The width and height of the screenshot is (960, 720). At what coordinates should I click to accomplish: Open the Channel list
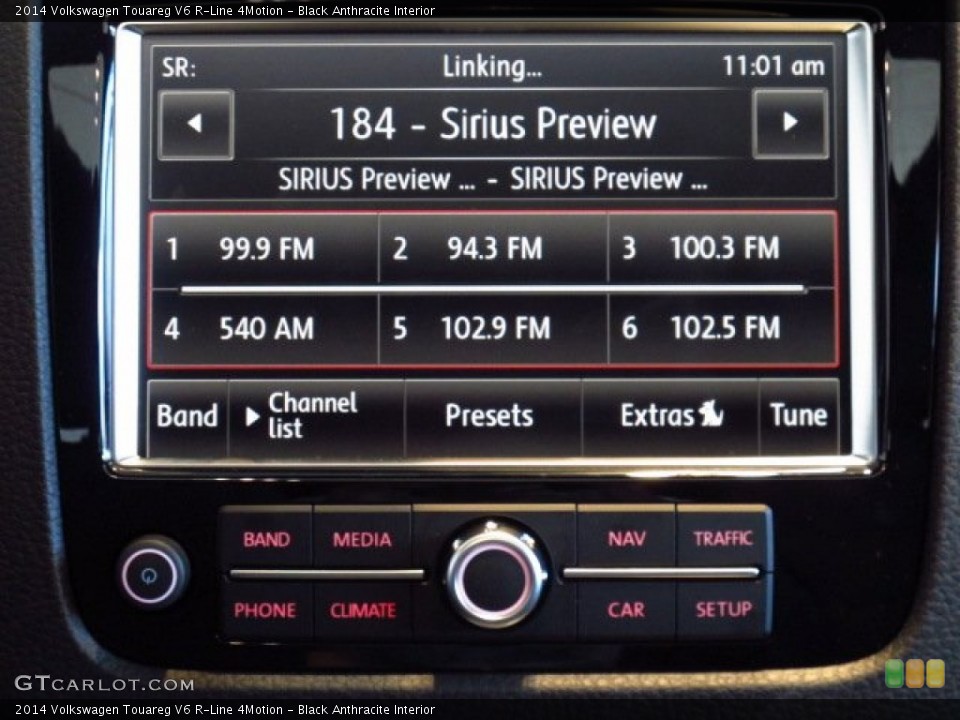(316, 416)
